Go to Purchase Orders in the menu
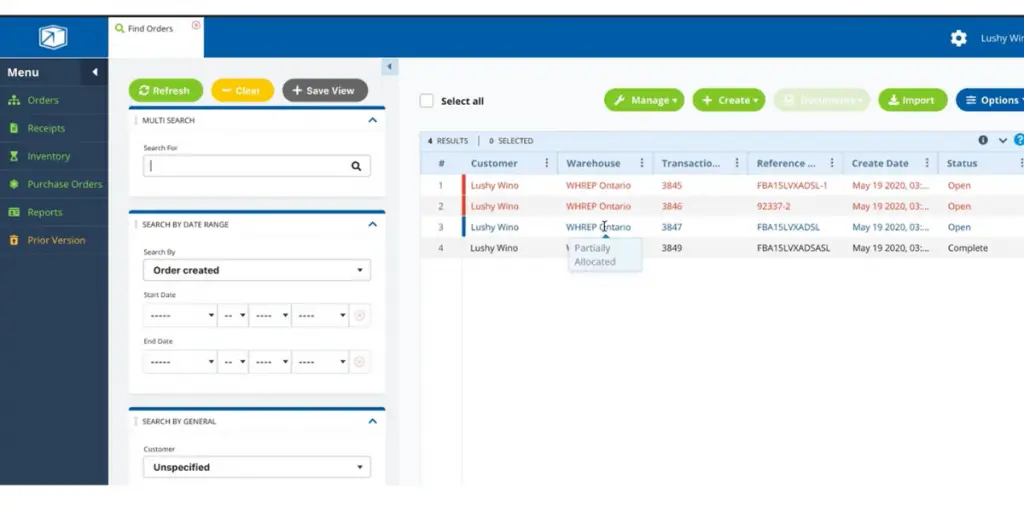This screenshot has height=512, width=1024. pyautogui.click(x=64, y=184)
